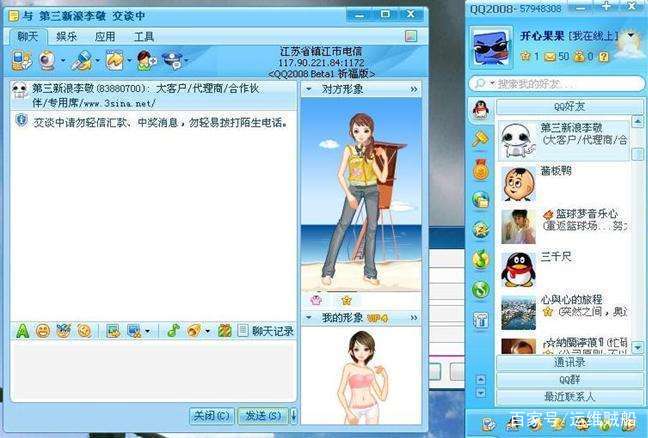Switch to the 工具 tab
This screenshot has height=438, width=648.
tap(144, 37)
